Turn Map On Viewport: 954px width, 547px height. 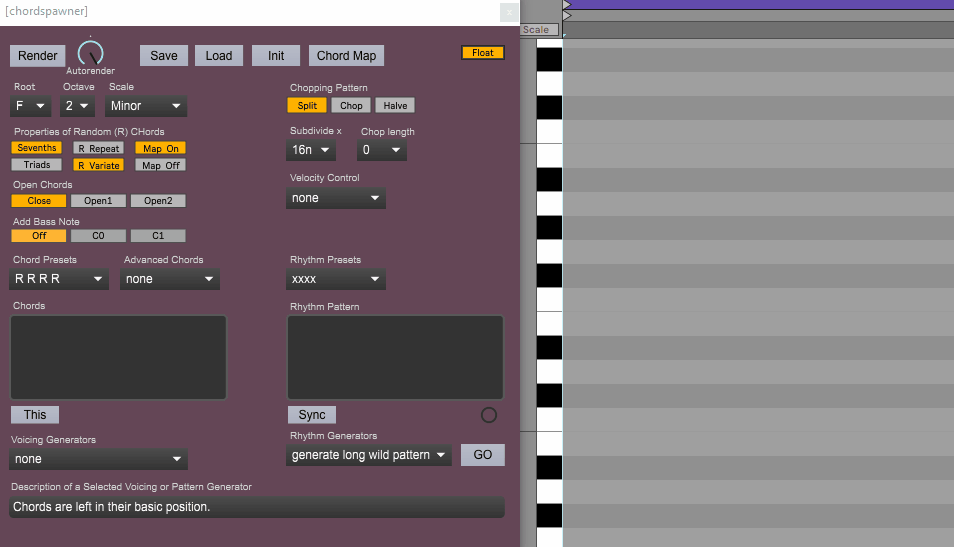pyautogui.click(x=161, y=148)
